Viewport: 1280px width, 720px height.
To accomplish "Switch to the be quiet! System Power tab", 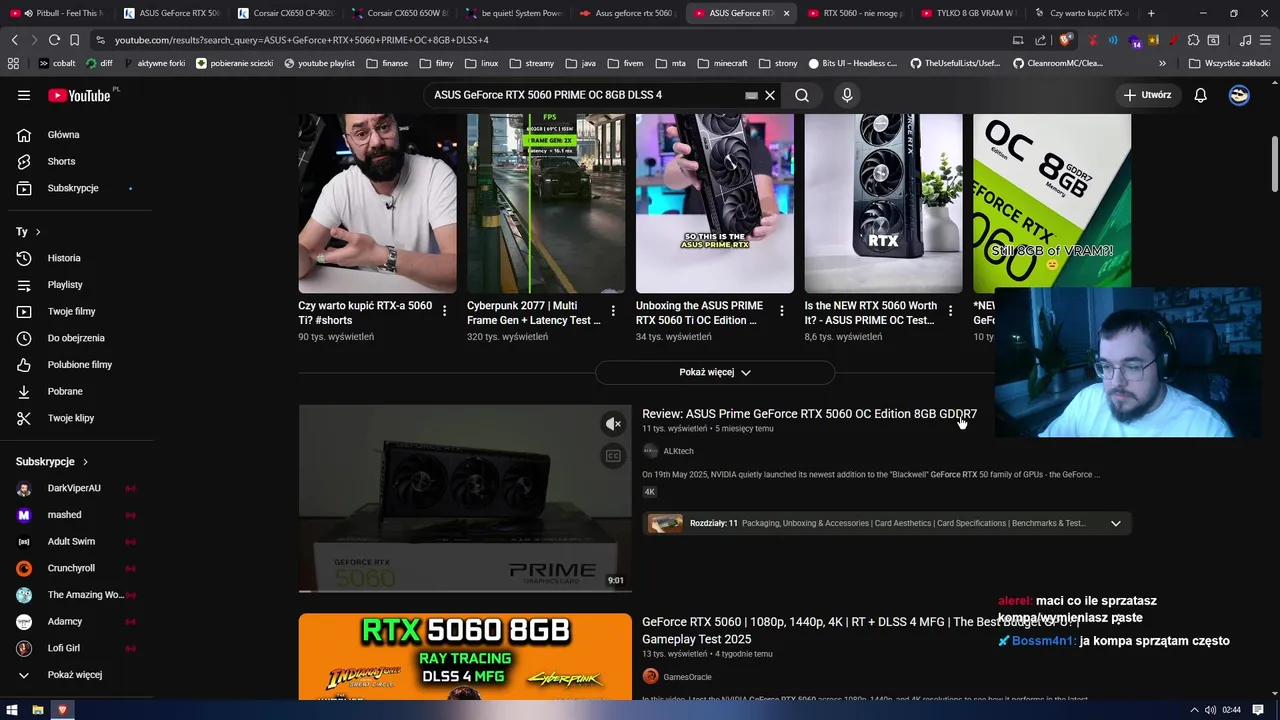I will point(514,13).
